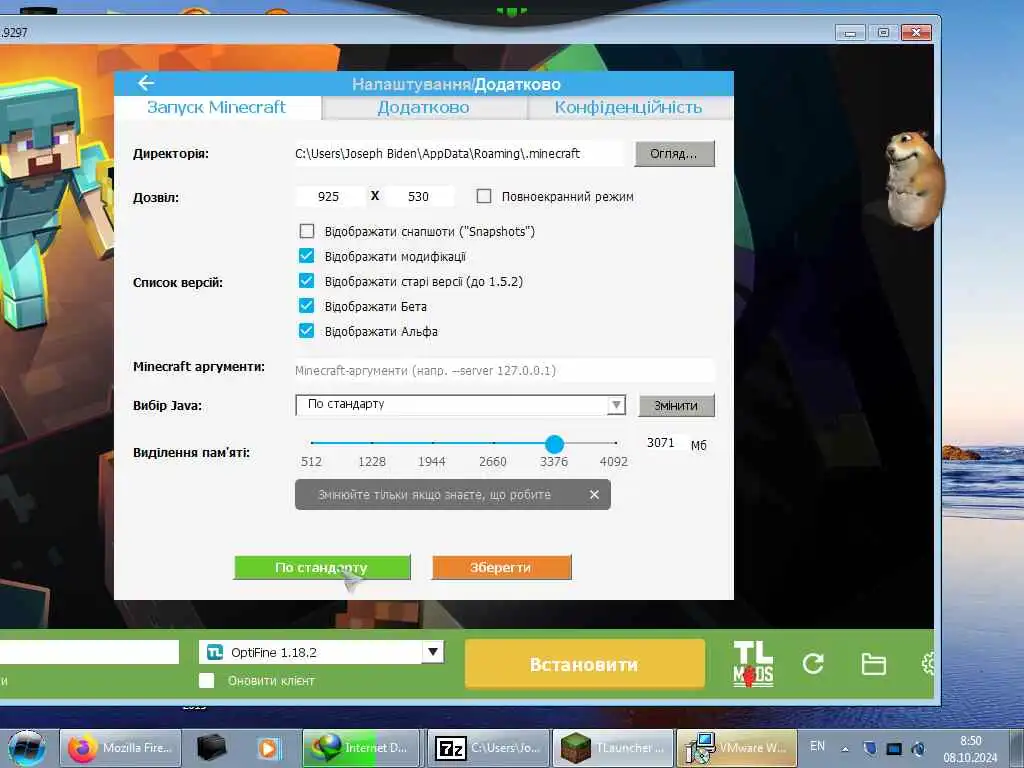Uncheck Відображати модифікації
Image resolution: width=1024 pixels, height=768 pixels.
(306, 256)
